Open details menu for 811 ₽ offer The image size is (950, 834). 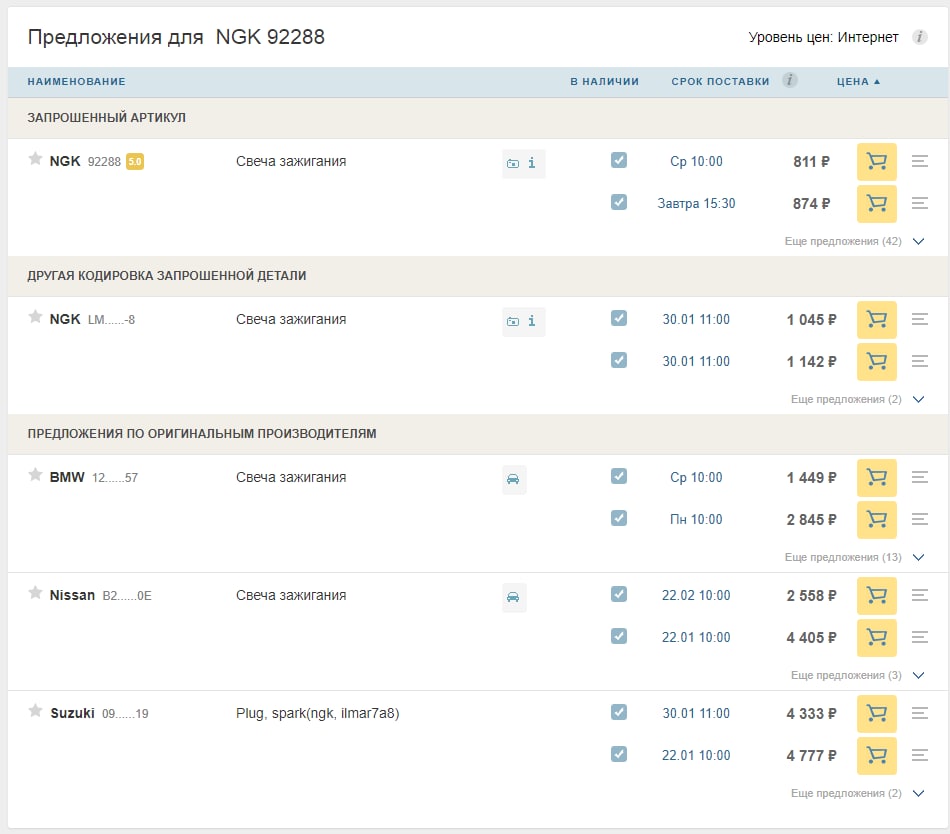coord(920,161)
